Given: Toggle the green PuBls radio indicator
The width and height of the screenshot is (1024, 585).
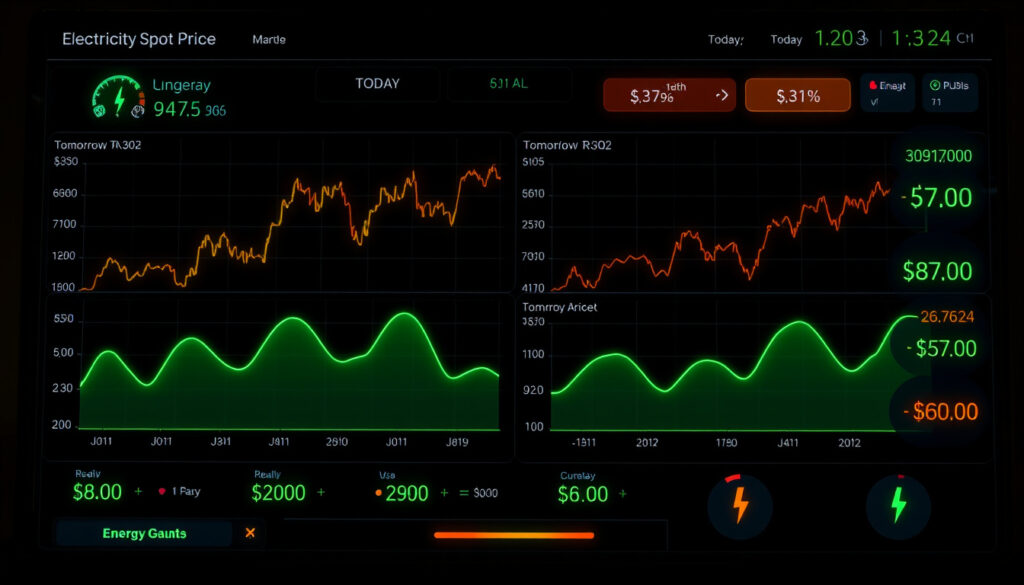Looking at the screenshot, I should pos(935,86).
